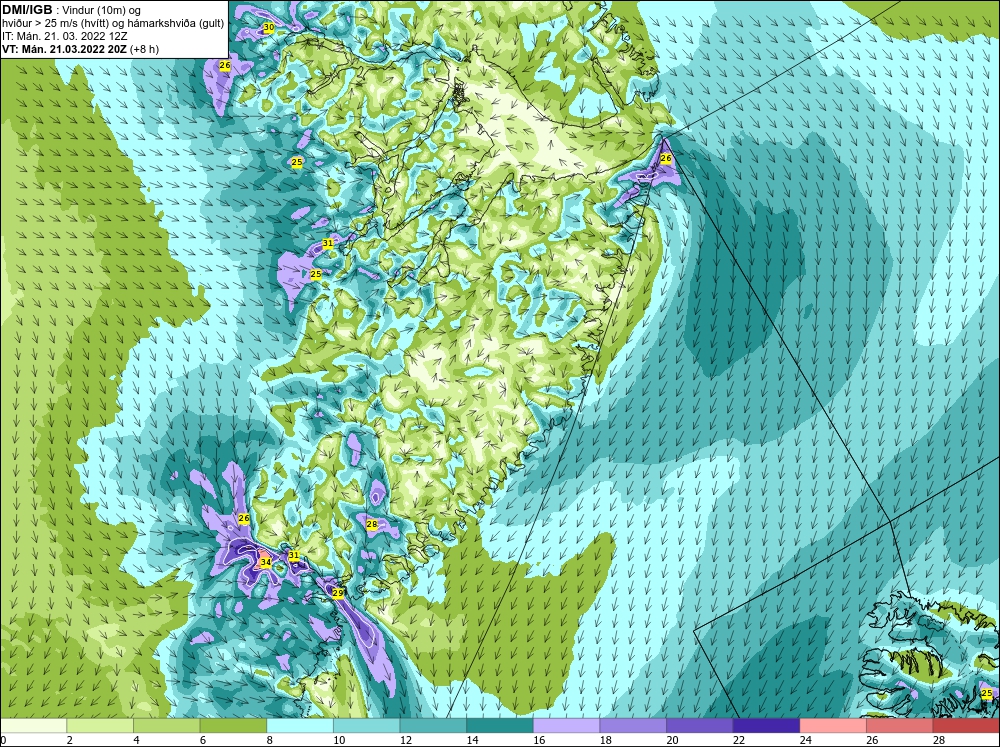The width and height of the screenshot is (1000, 747).
Task: Click the yellow gust label 28
Action: [x=372, y=524]
